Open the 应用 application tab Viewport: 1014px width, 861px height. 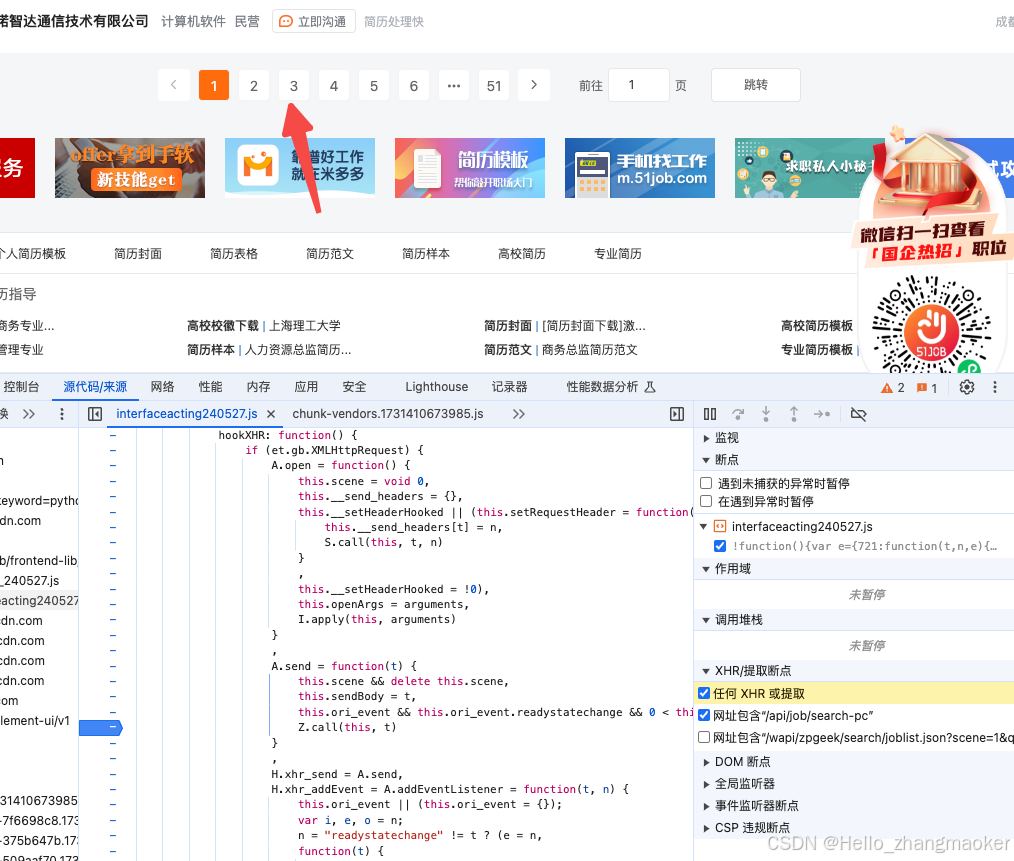point(306,387)
